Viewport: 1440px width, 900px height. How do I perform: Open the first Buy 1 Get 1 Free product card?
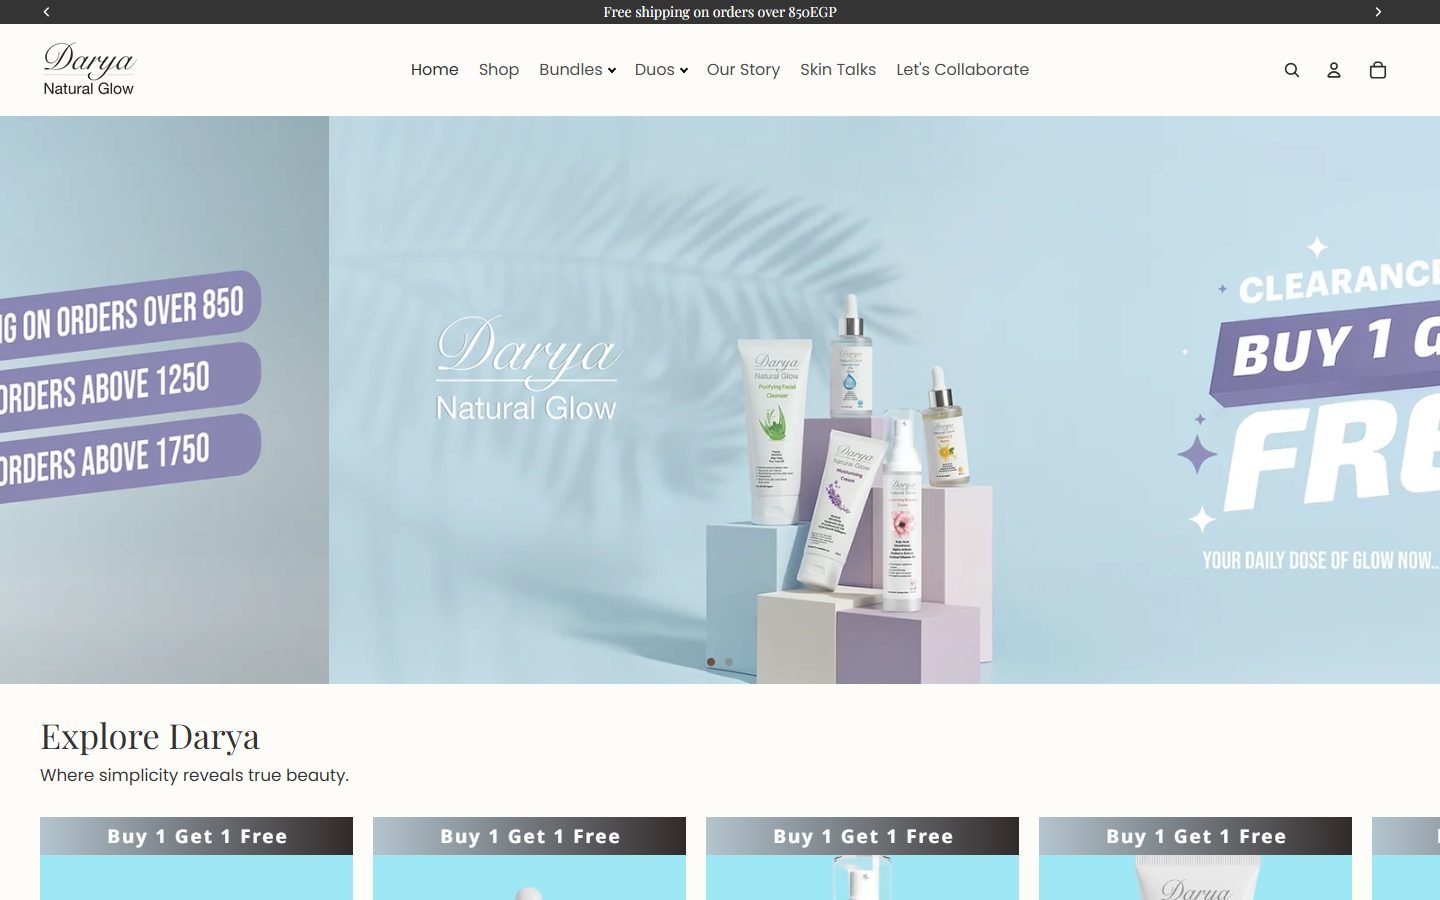click(196, 858)
